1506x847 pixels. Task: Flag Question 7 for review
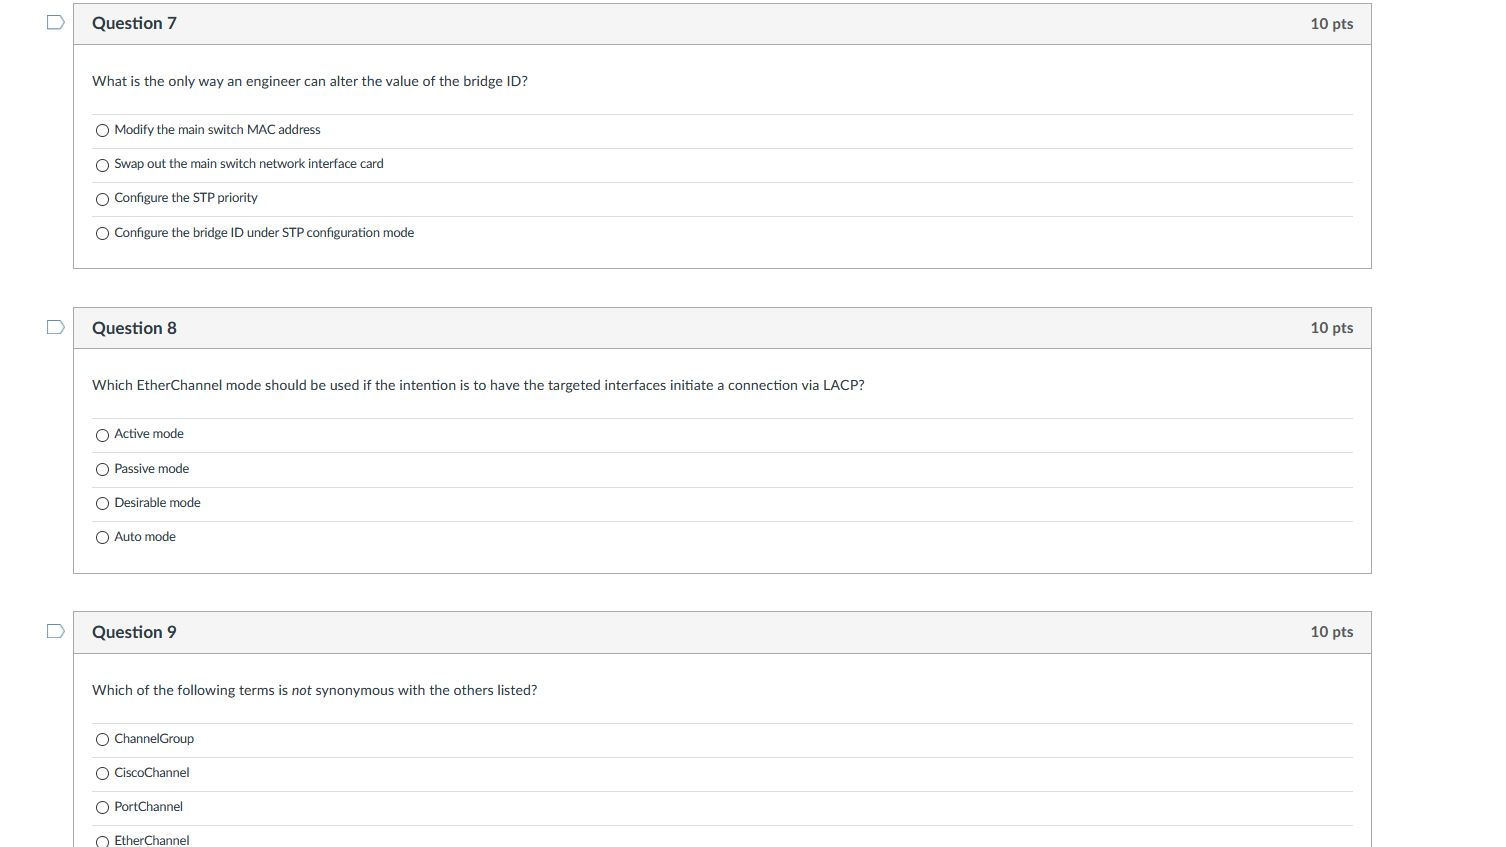coord(54,21)
